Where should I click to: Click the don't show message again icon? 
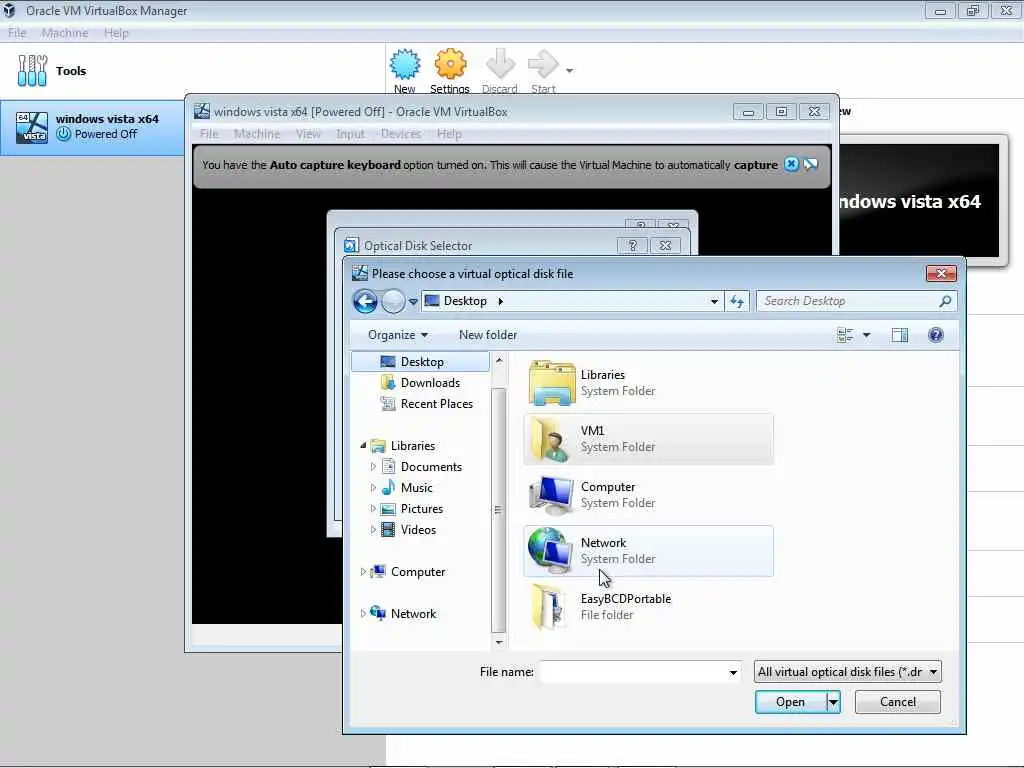pyautogui.click(x=810, y=165)
